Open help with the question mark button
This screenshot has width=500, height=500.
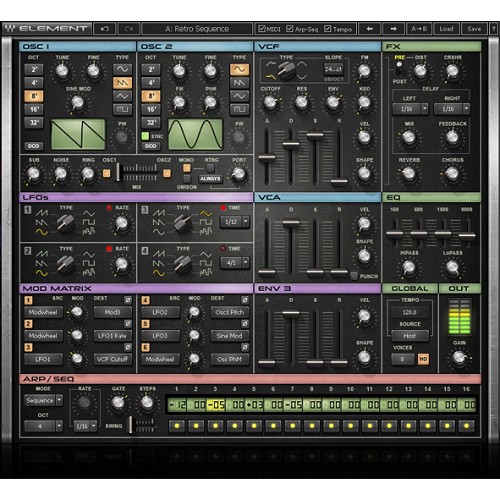click(493, 29)
